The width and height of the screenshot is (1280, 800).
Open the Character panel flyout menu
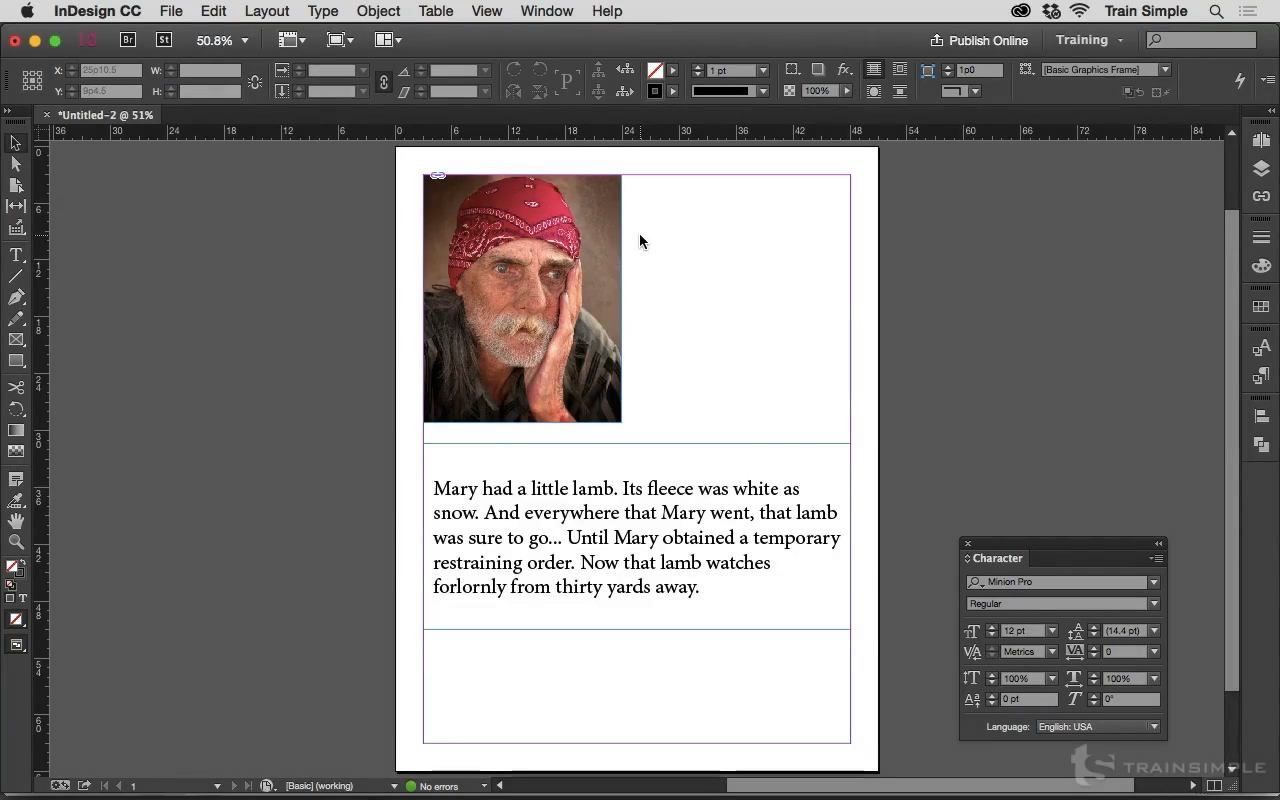(x=1156, y=558)
